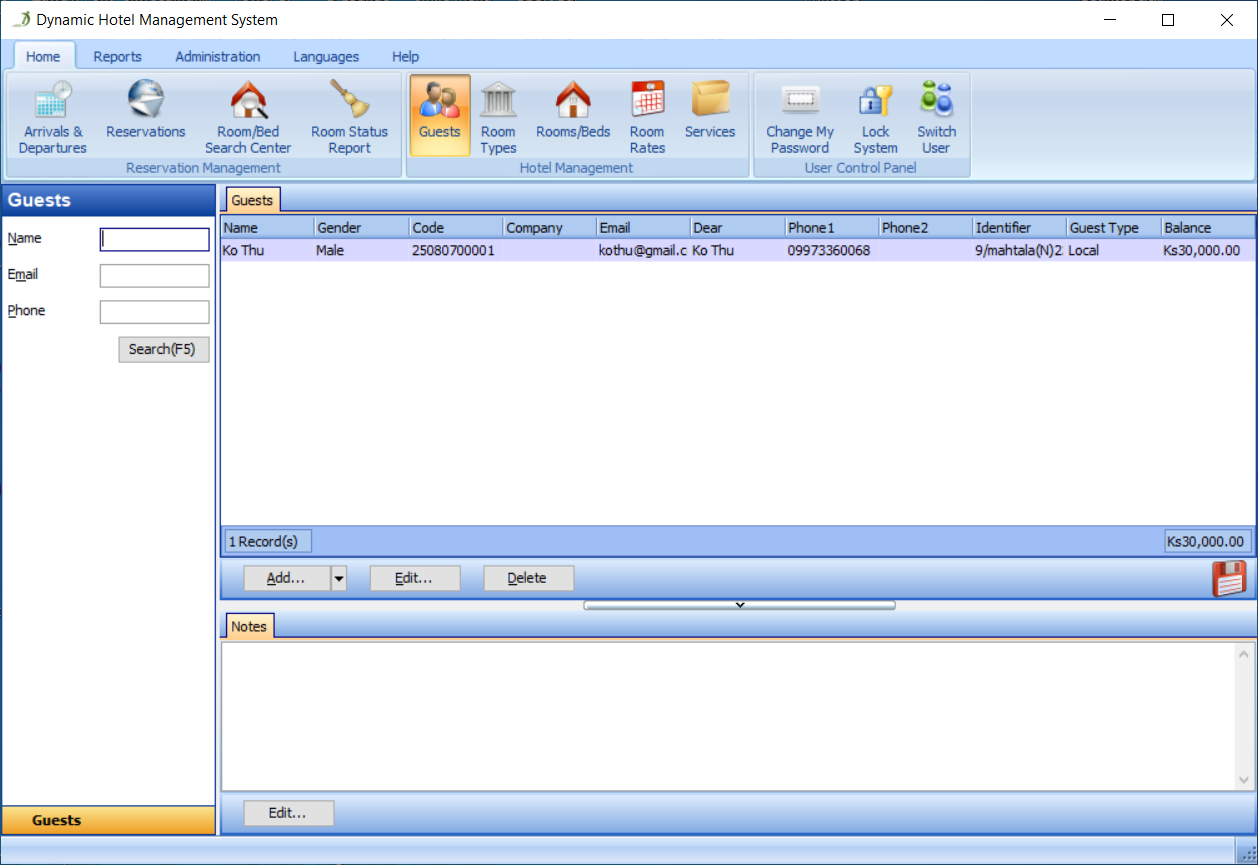The image size is (1258, 865).
Task: Collapse the Notes panel using splitter chevron
Action: [x=739, y=605]
